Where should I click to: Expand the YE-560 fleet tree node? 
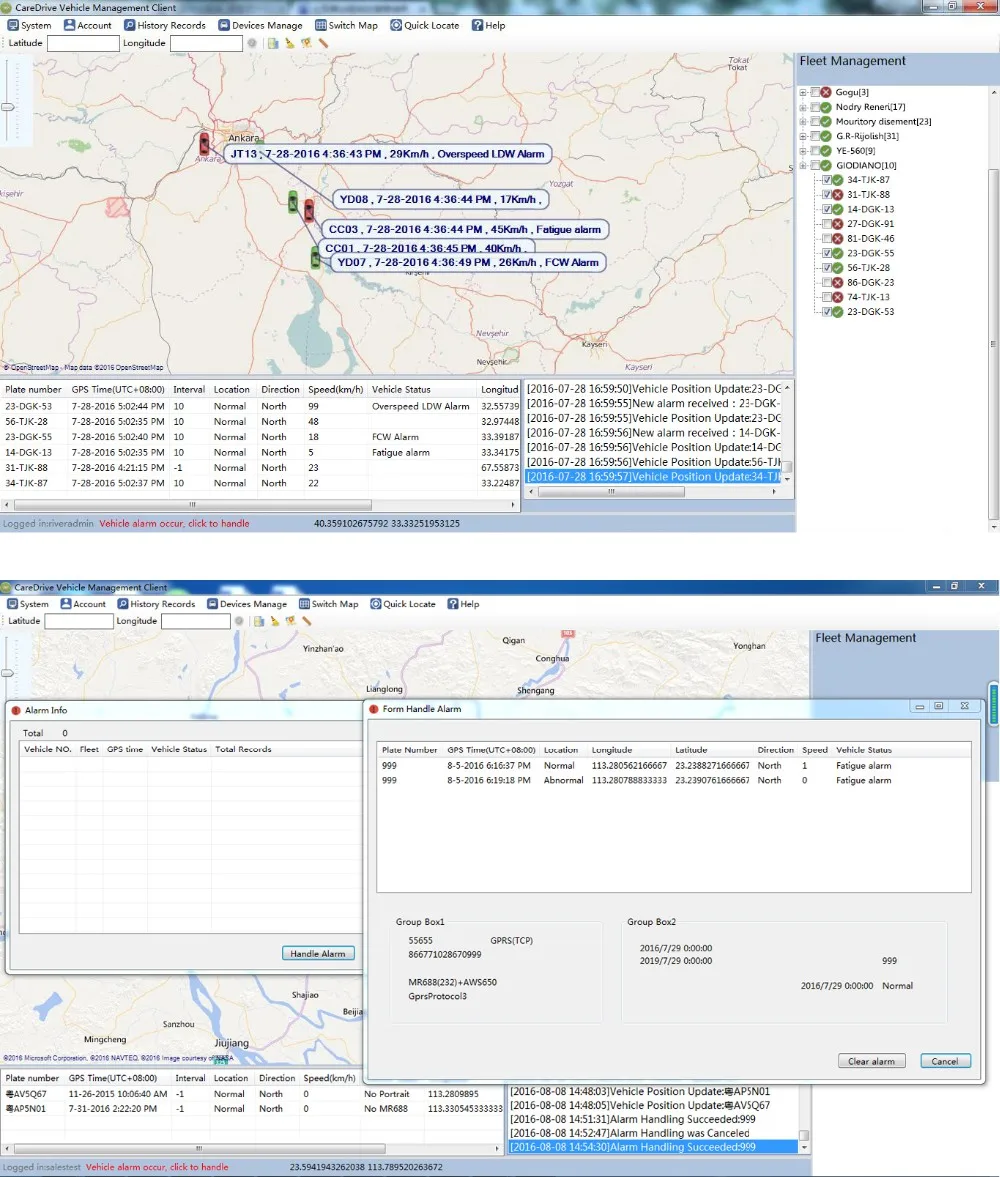pos(803,151)
